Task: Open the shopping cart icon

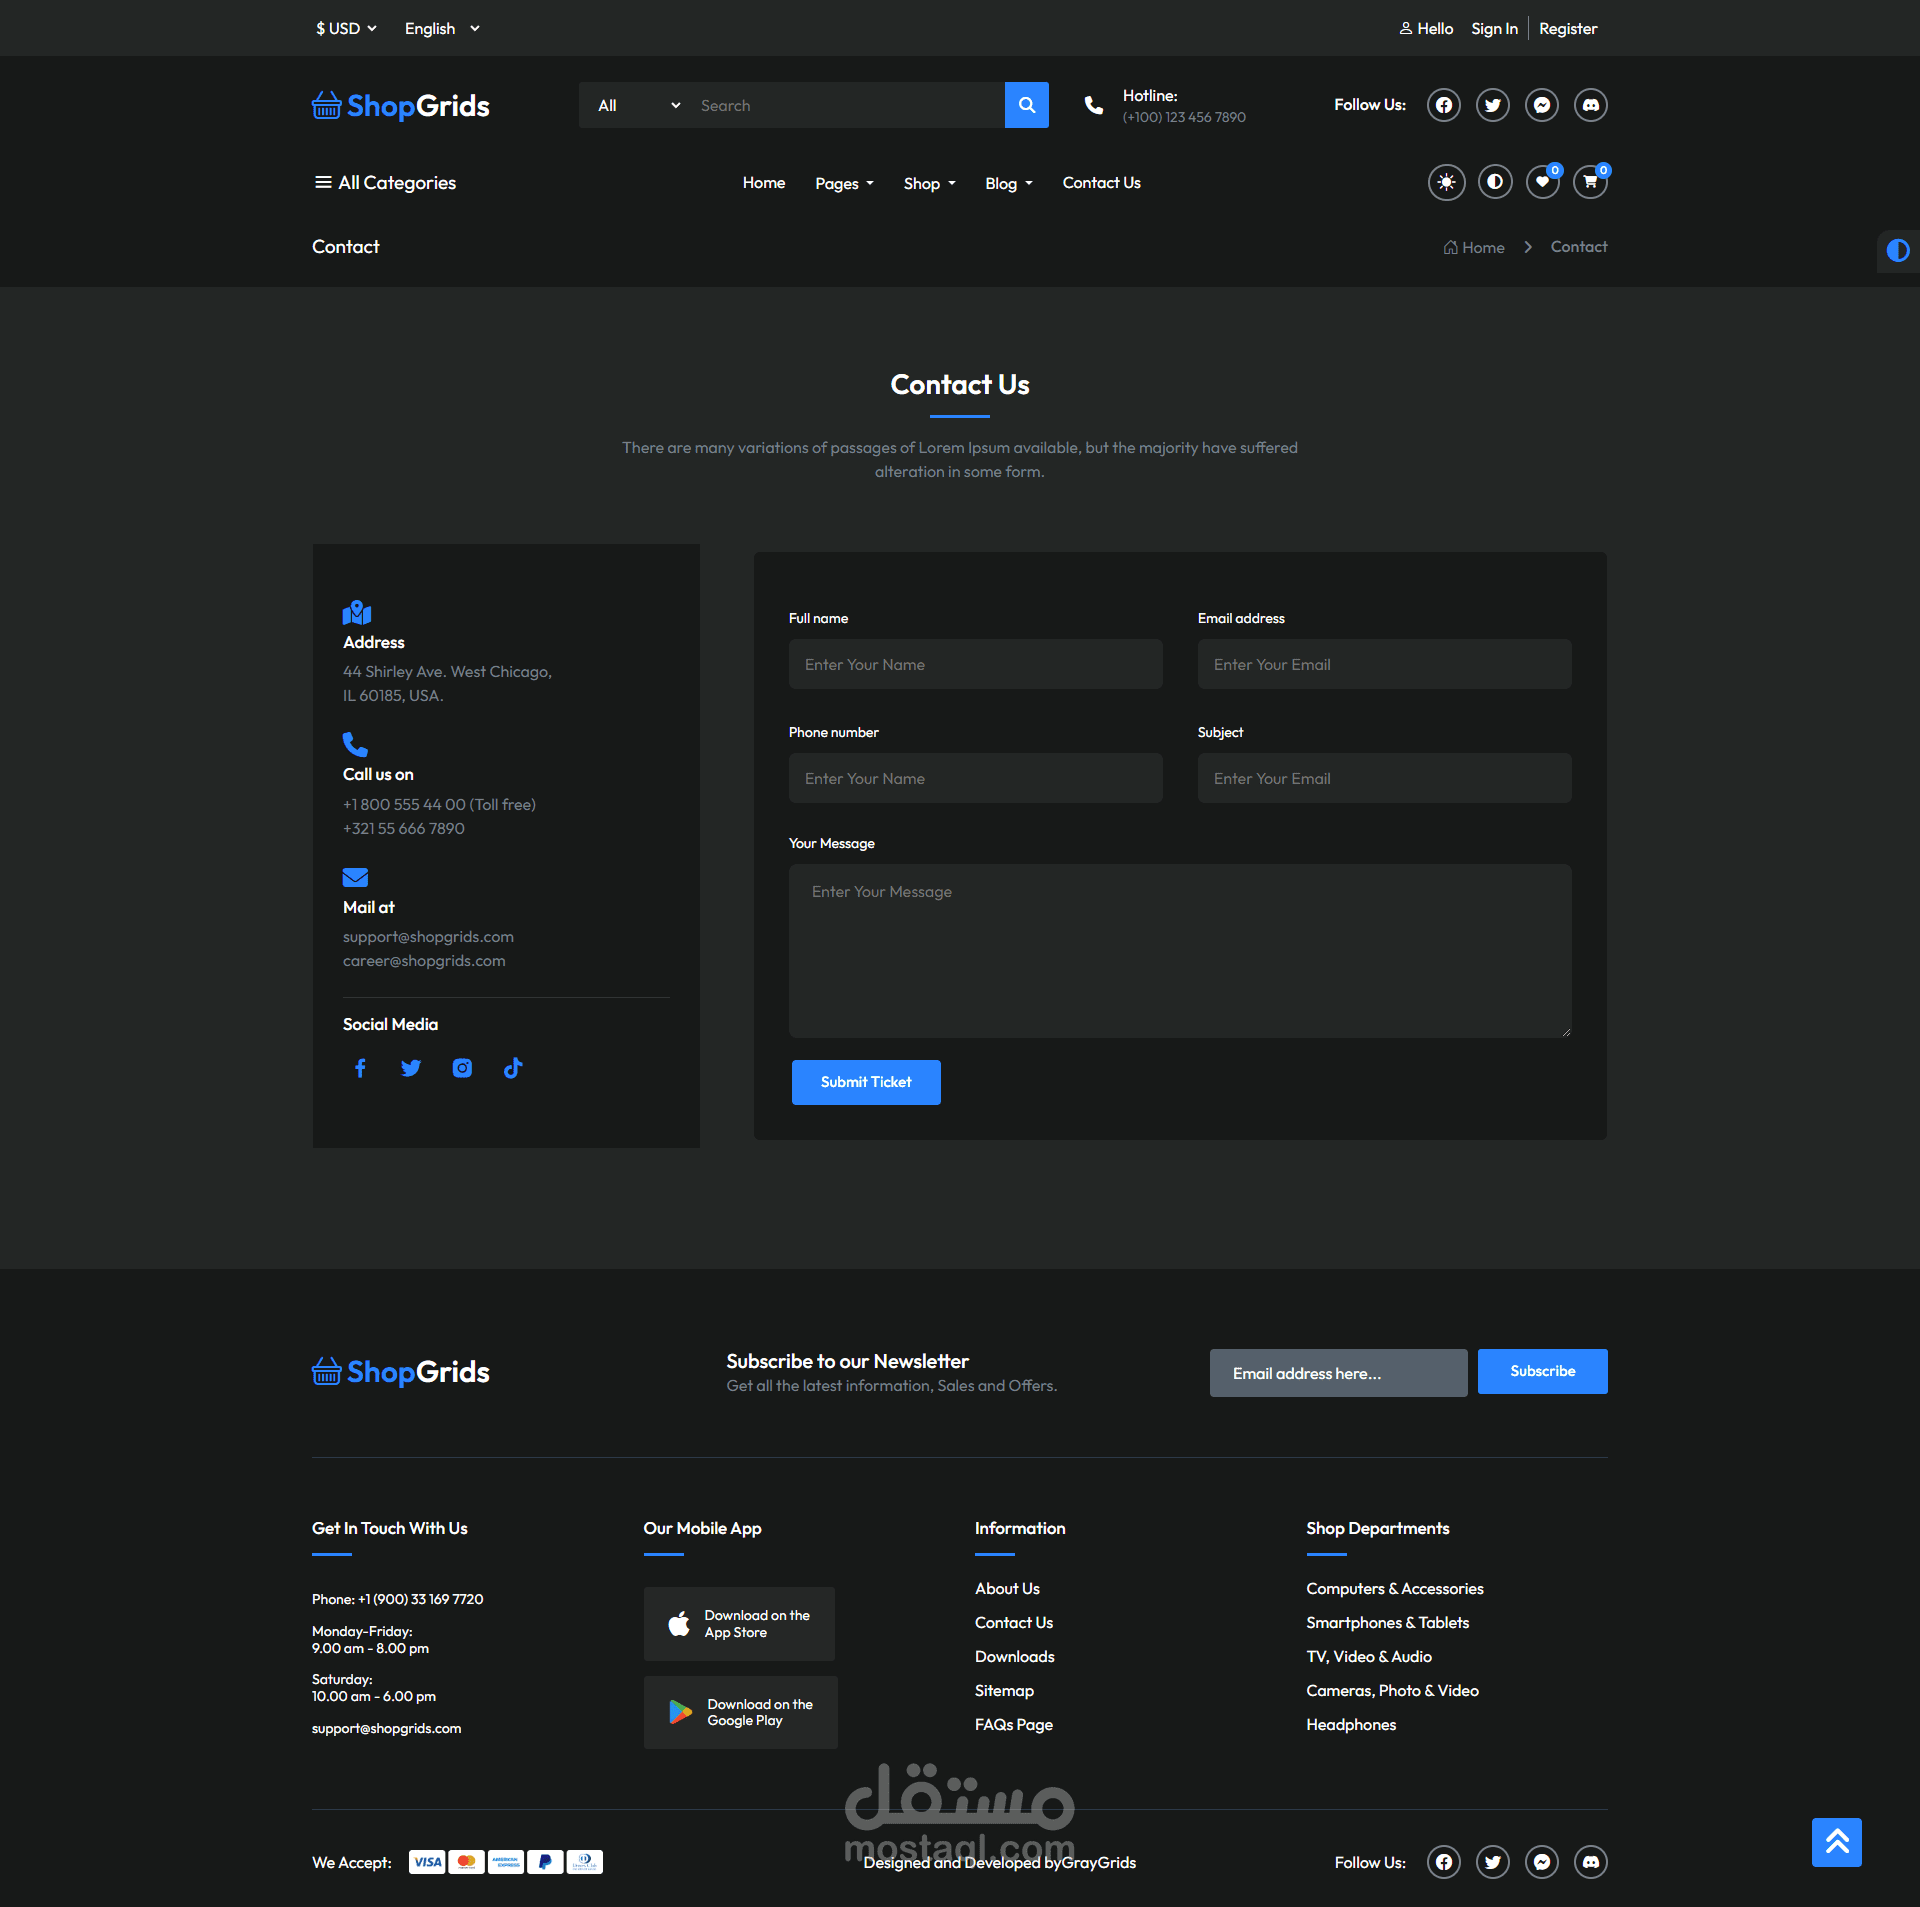Action: tap(1590, 182)
